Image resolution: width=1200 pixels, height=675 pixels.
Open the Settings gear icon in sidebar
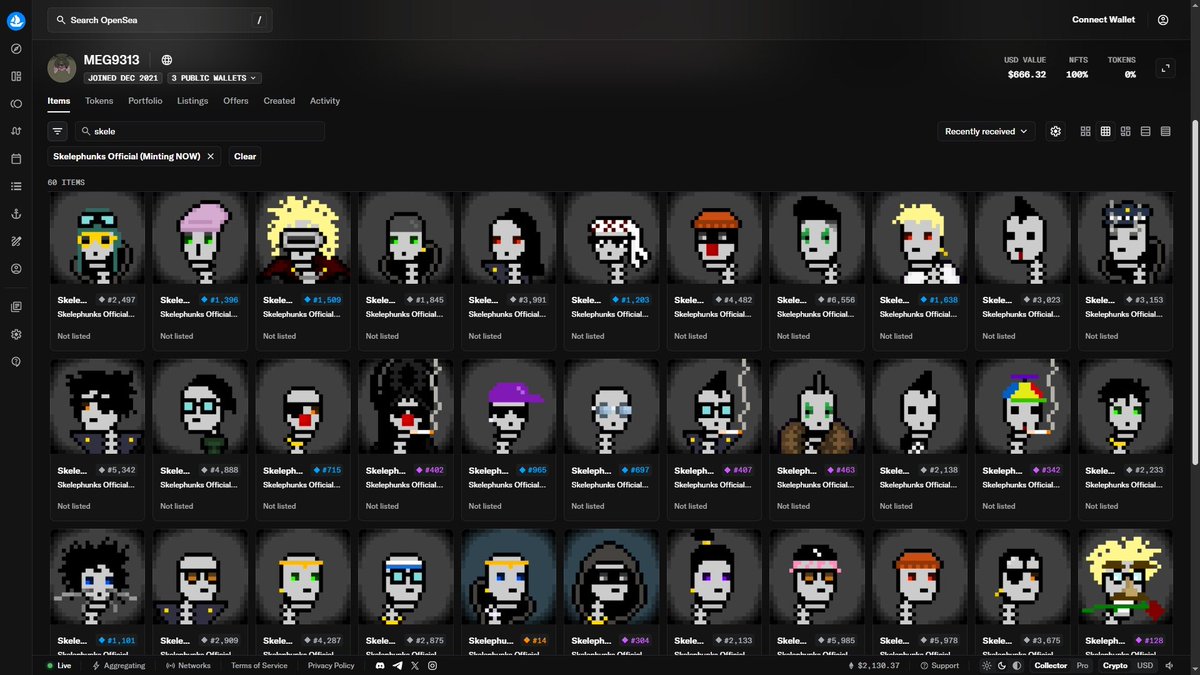tap(16, 334)
